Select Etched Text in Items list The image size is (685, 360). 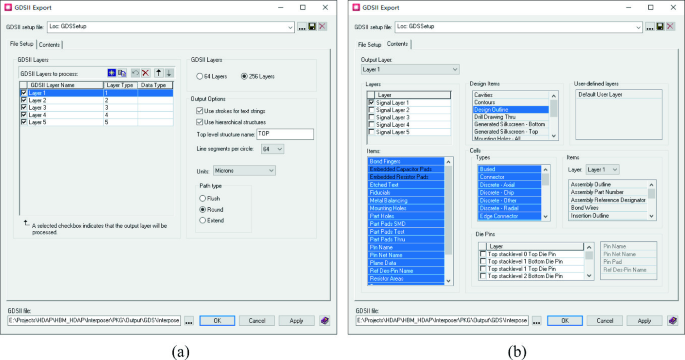click(406, 185)
